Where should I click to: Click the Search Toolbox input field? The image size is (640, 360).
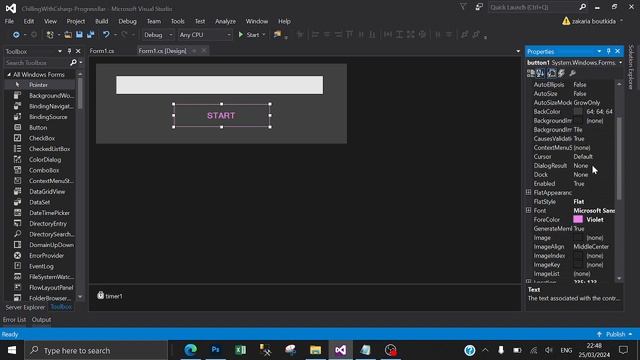36,63
